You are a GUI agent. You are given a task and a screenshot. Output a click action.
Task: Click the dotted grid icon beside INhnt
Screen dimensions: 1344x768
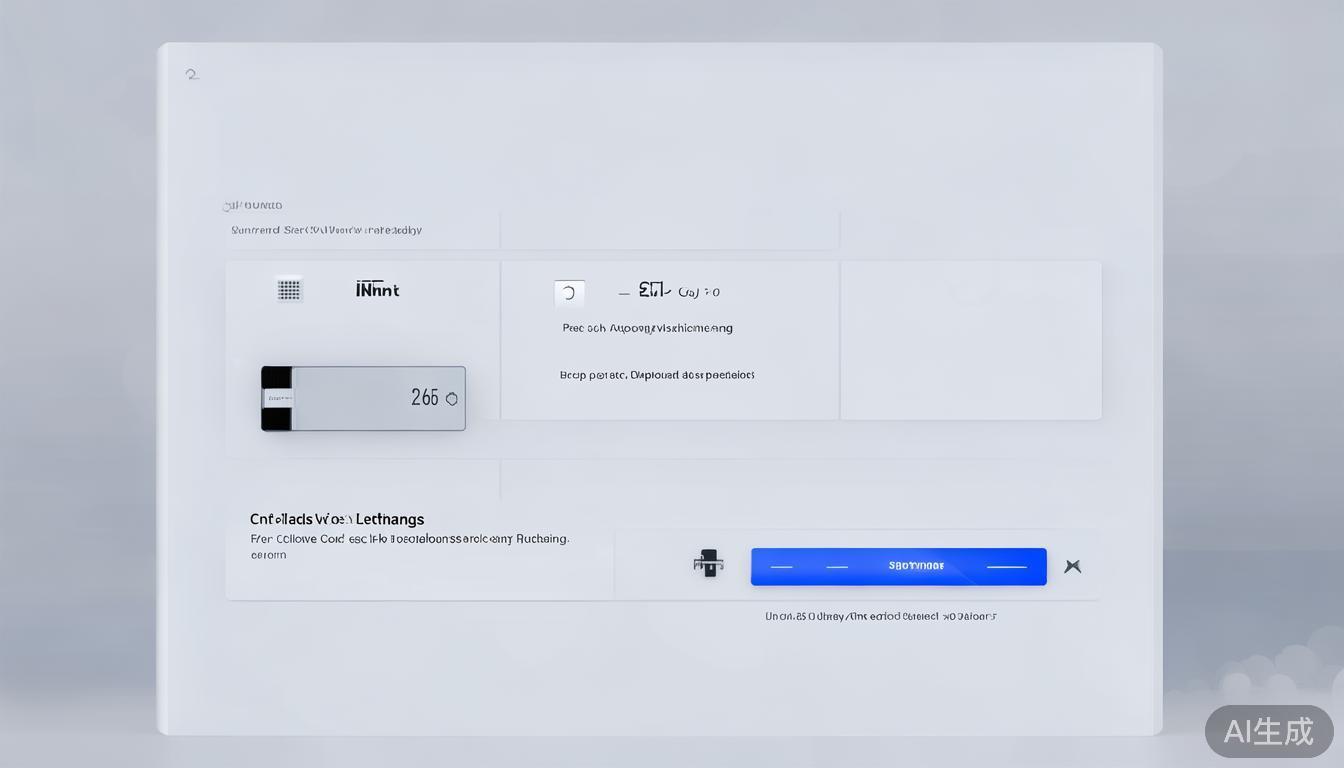(289, 290)
